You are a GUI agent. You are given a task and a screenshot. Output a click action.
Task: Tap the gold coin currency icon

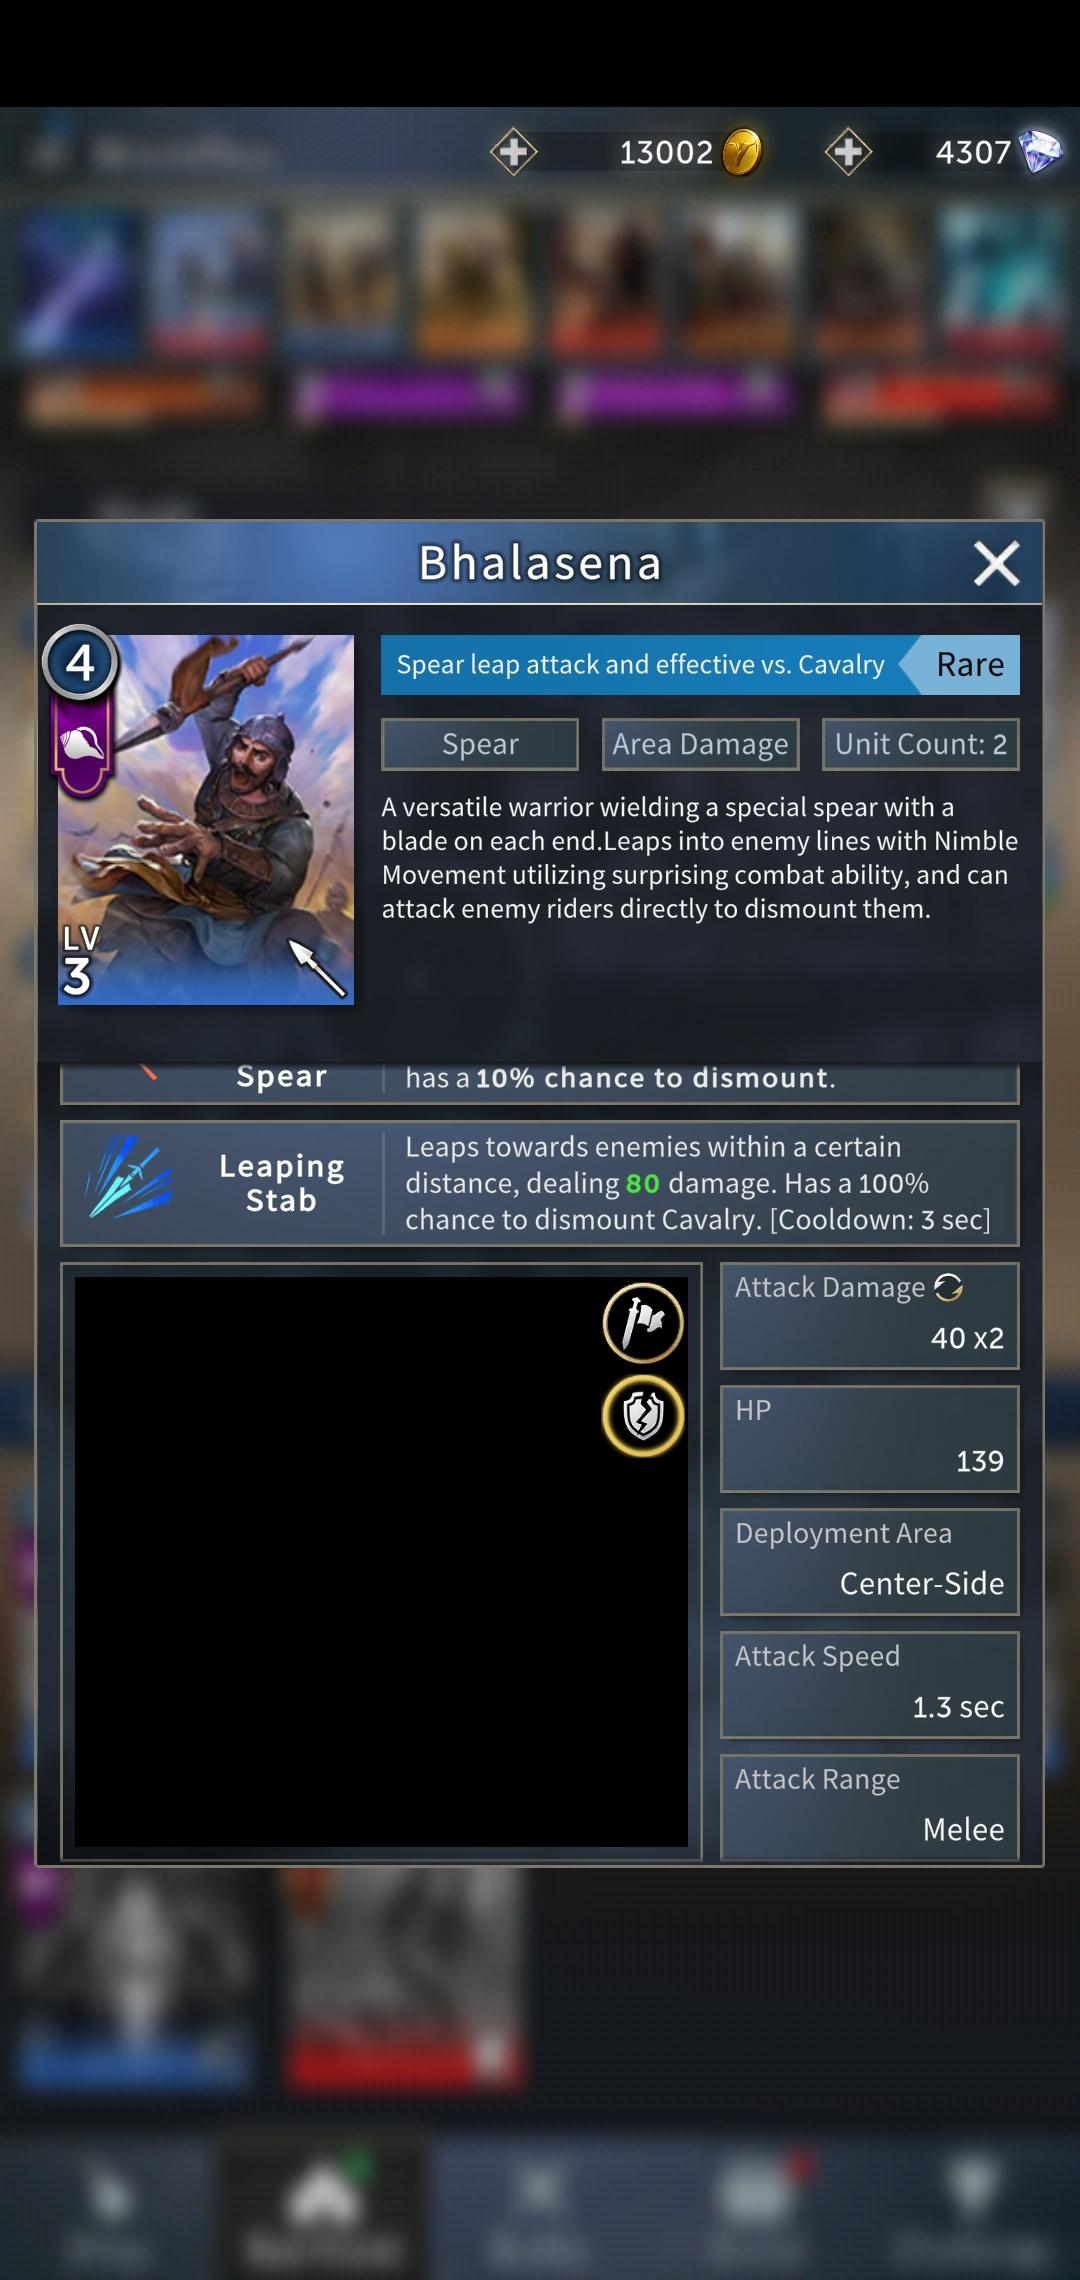742,152
